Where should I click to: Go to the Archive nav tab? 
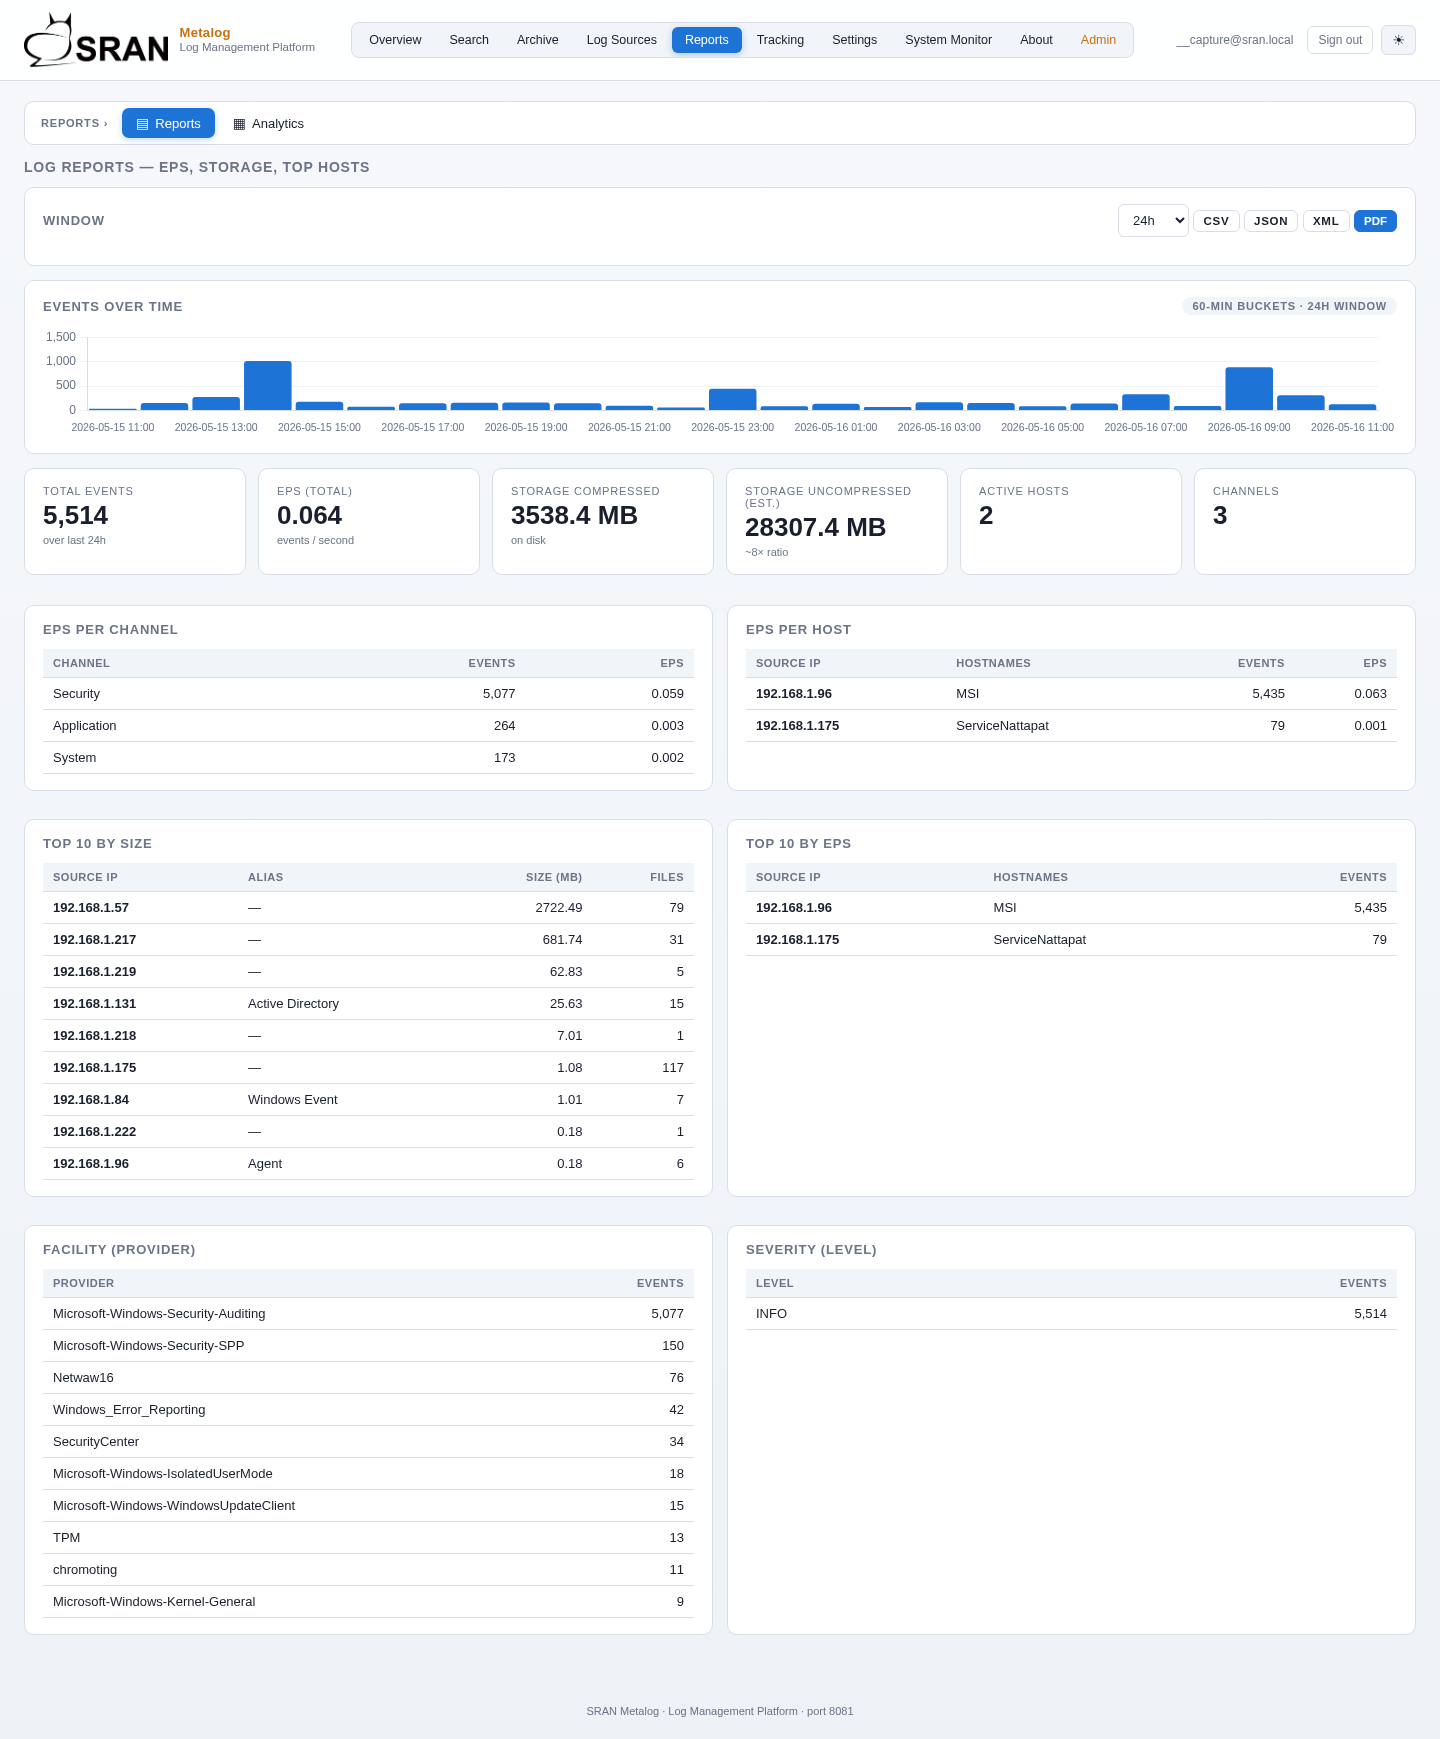pyautogui.click(x=538, y=40)
